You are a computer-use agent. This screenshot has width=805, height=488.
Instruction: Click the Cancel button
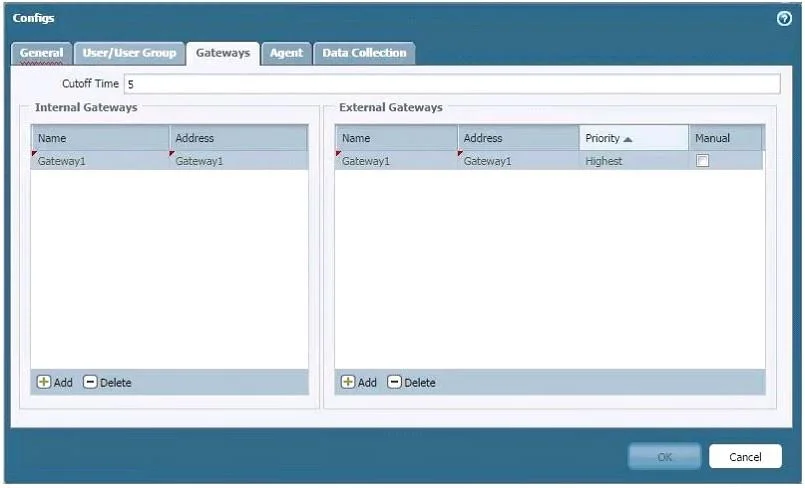[x=745, y=456]
